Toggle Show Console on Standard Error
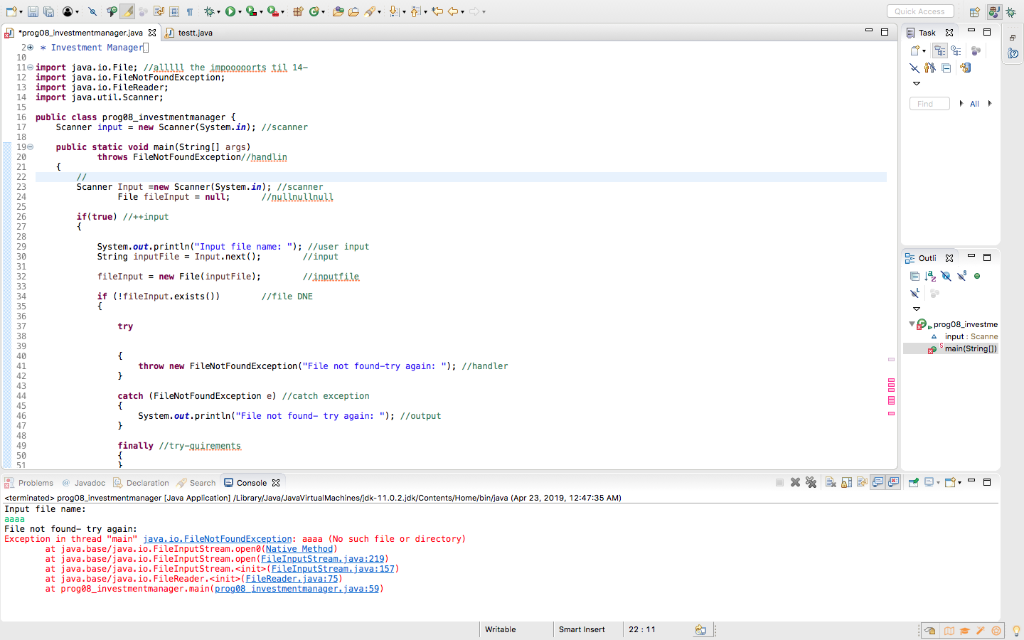This screenshot has width=1024, height=640. coord(893,482)
